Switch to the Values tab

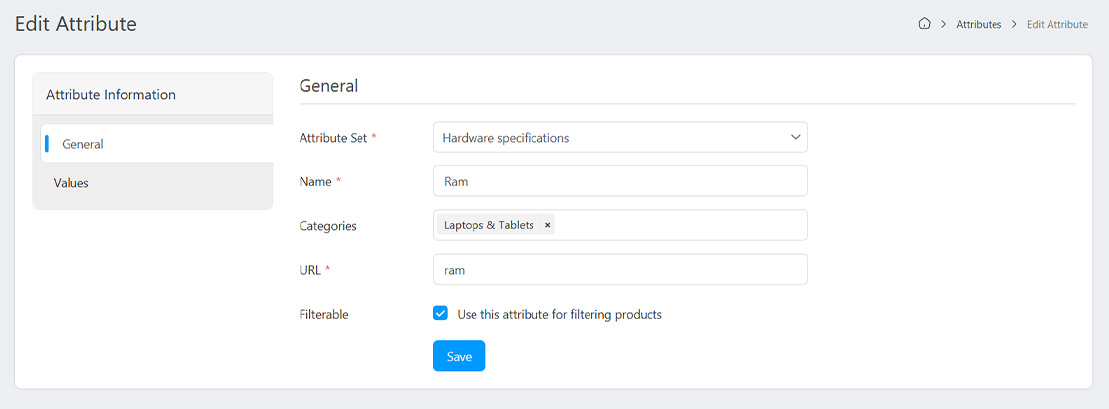click(x=71, y=183)
